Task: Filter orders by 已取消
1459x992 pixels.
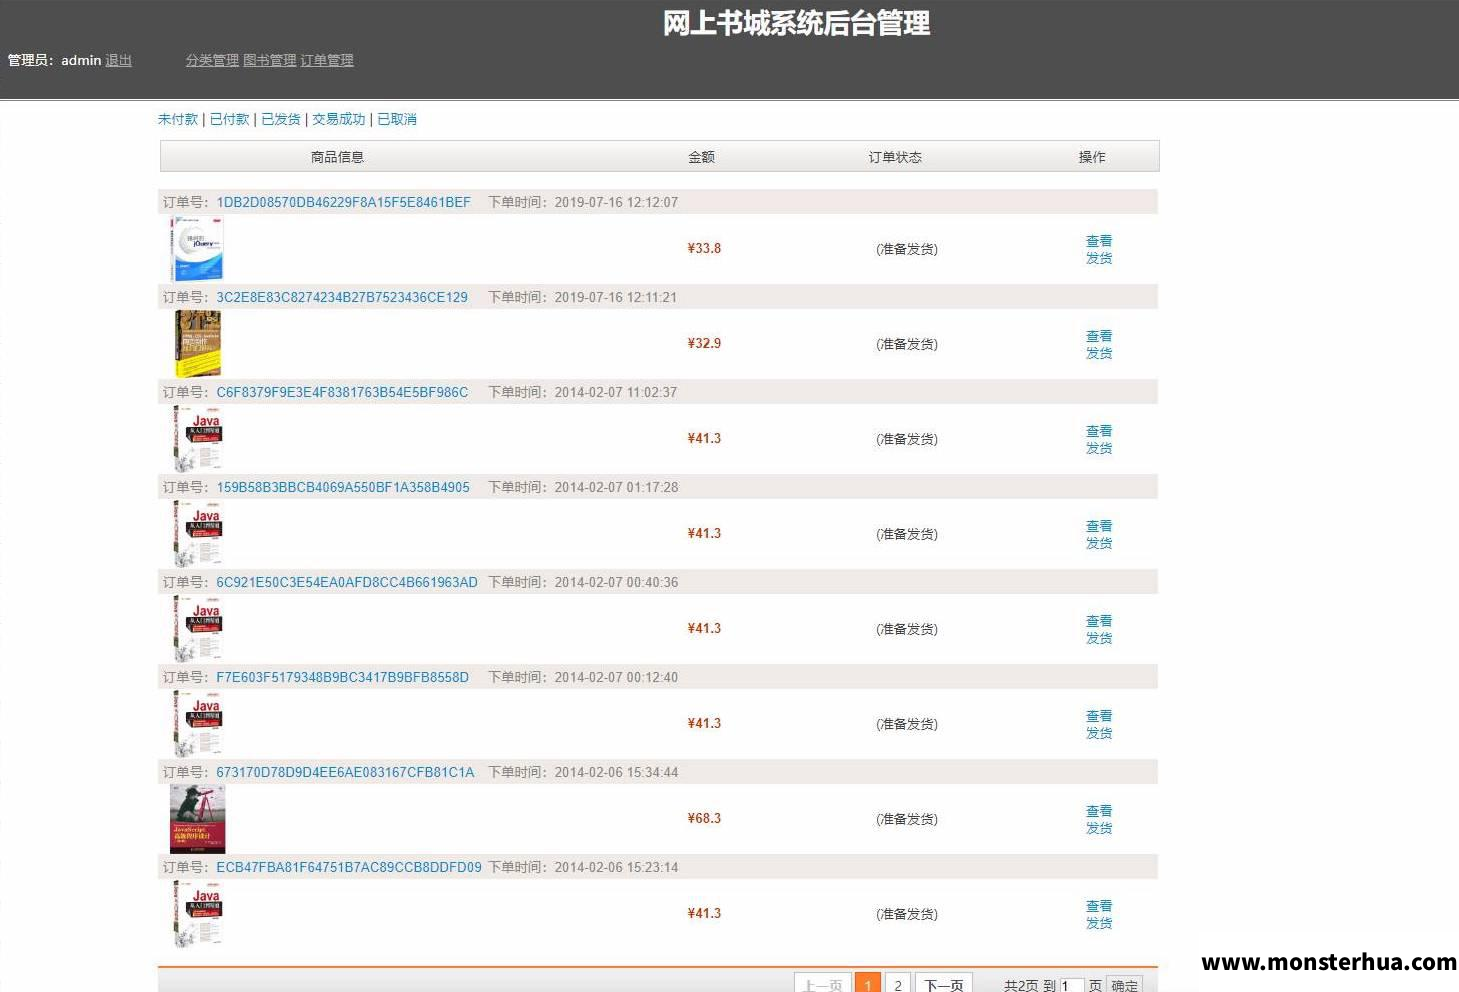Action: tap(397, 119)
